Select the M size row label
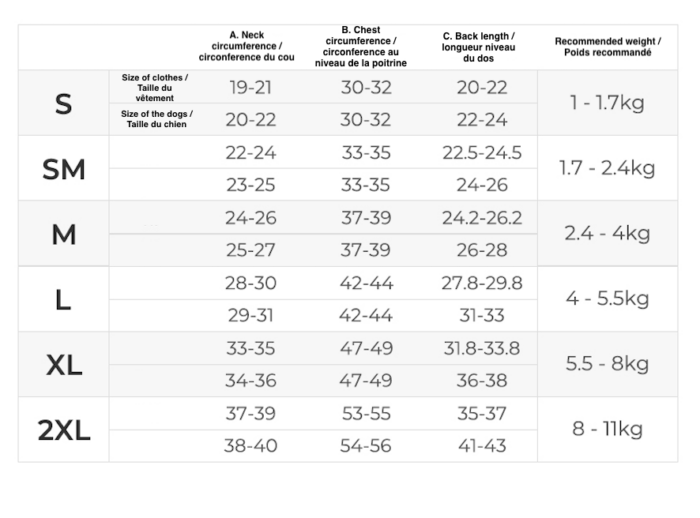Image resolution: width=700 pixels, height=518 pixels. pos(63,235)
